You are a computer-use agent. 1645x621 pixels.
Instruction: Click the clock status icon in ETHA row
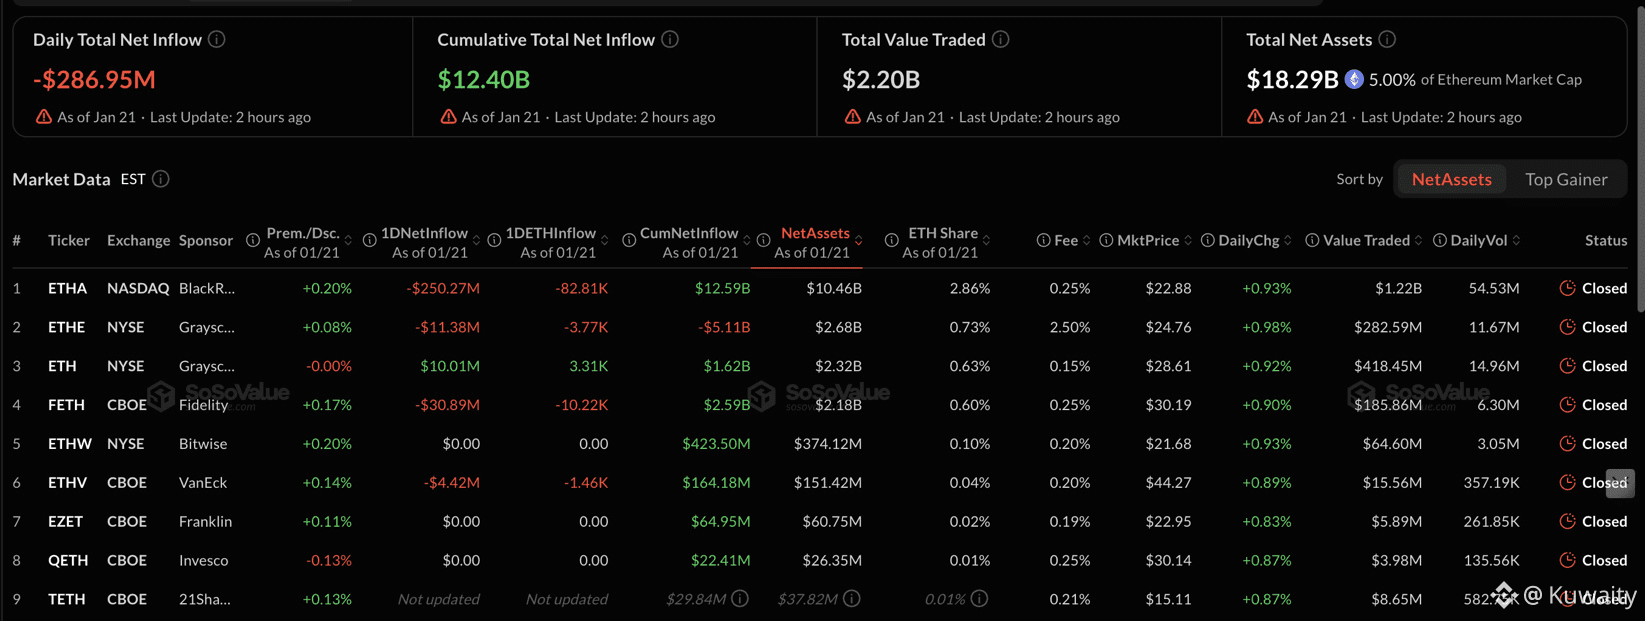1567,288
